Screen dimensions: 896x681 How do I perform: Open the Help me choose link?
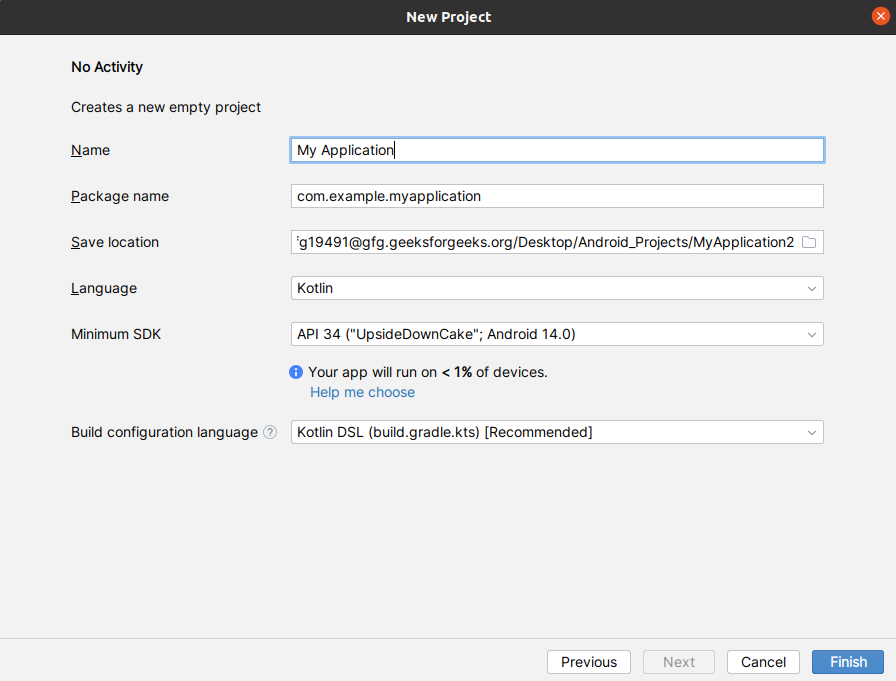(x=362, y=392)
